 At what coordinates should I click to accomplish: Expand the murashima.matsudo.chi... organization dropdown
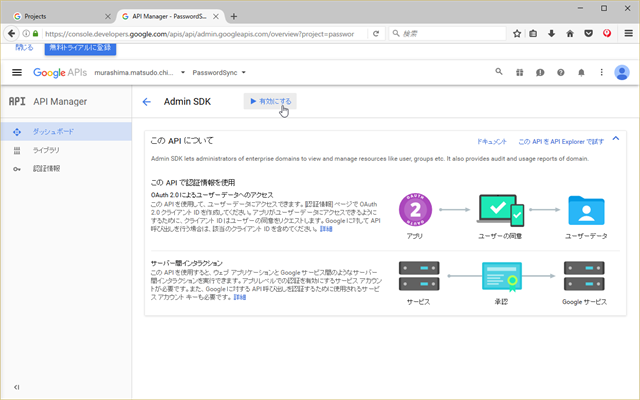(x=140, y=73)
